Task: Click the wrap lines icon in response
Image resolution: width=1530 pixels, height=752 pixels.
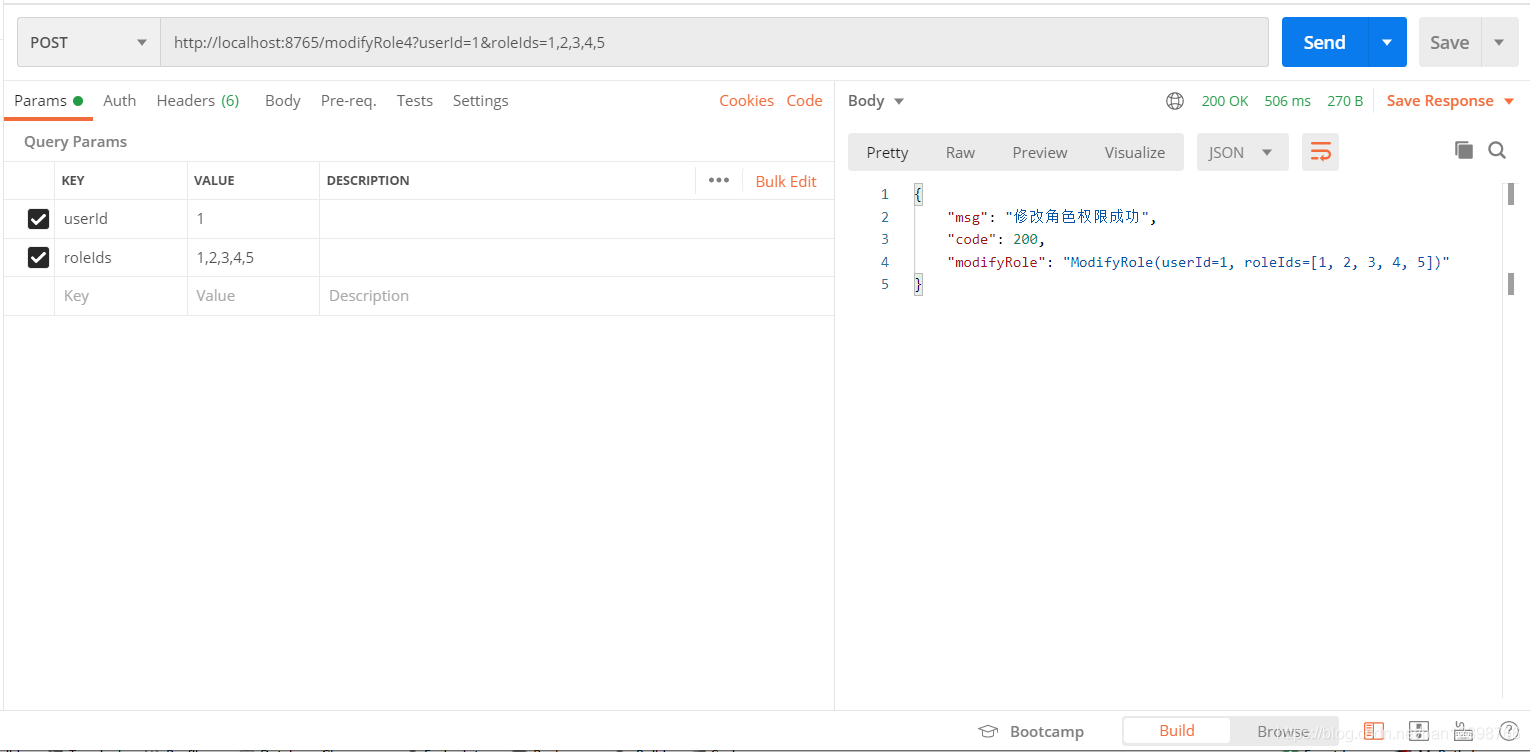Action: [1320, 152]
